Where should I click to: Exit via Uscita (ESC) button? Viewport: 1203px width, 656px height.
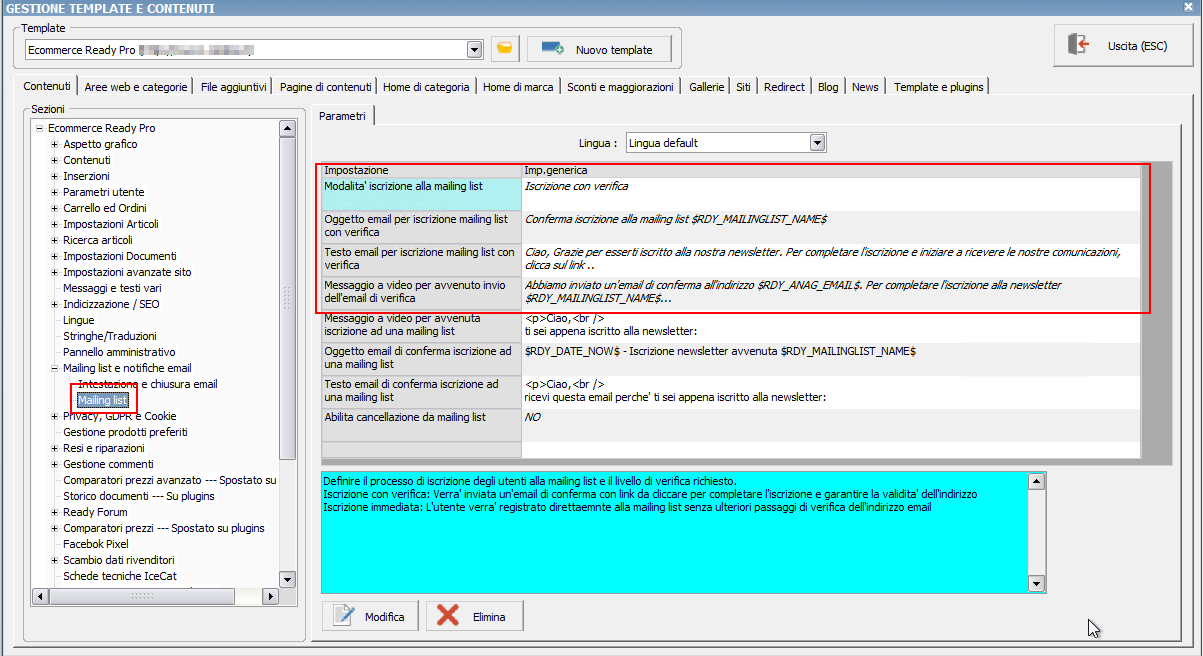[x=1124, y=46]
